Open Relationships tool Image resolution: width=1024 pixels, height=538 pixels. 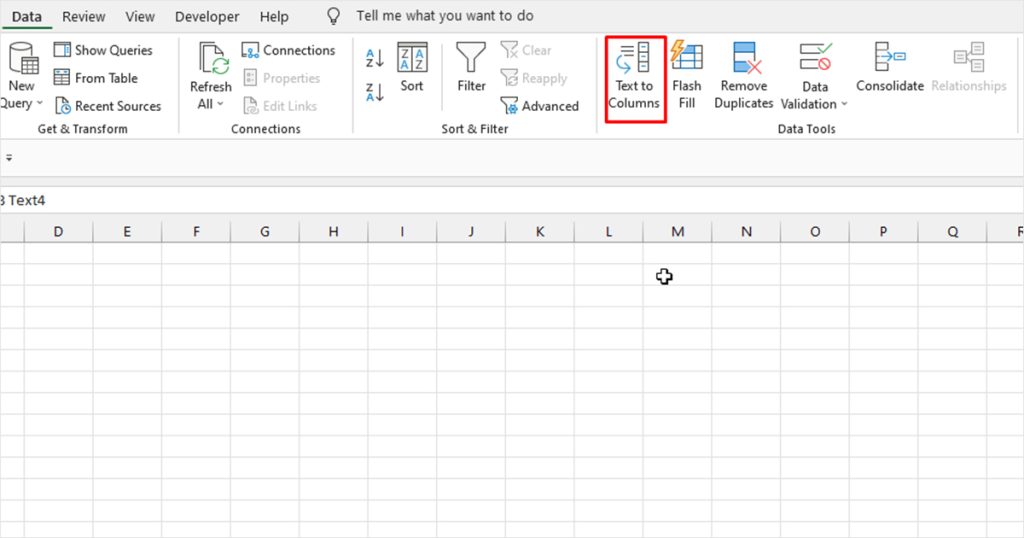[x=969, y=68]
